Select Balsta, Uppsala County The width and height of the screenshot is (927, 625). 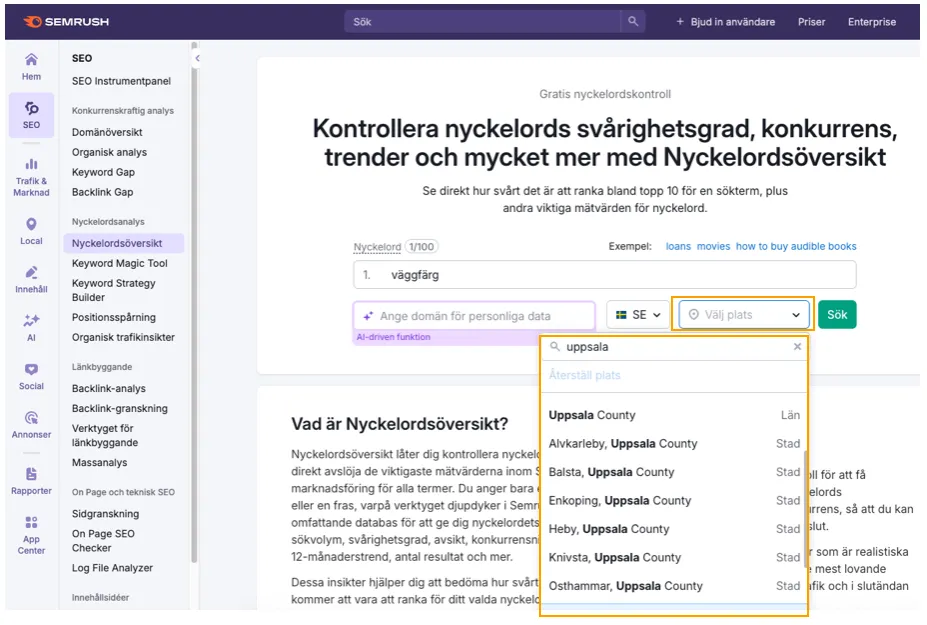tap(674, 472)
